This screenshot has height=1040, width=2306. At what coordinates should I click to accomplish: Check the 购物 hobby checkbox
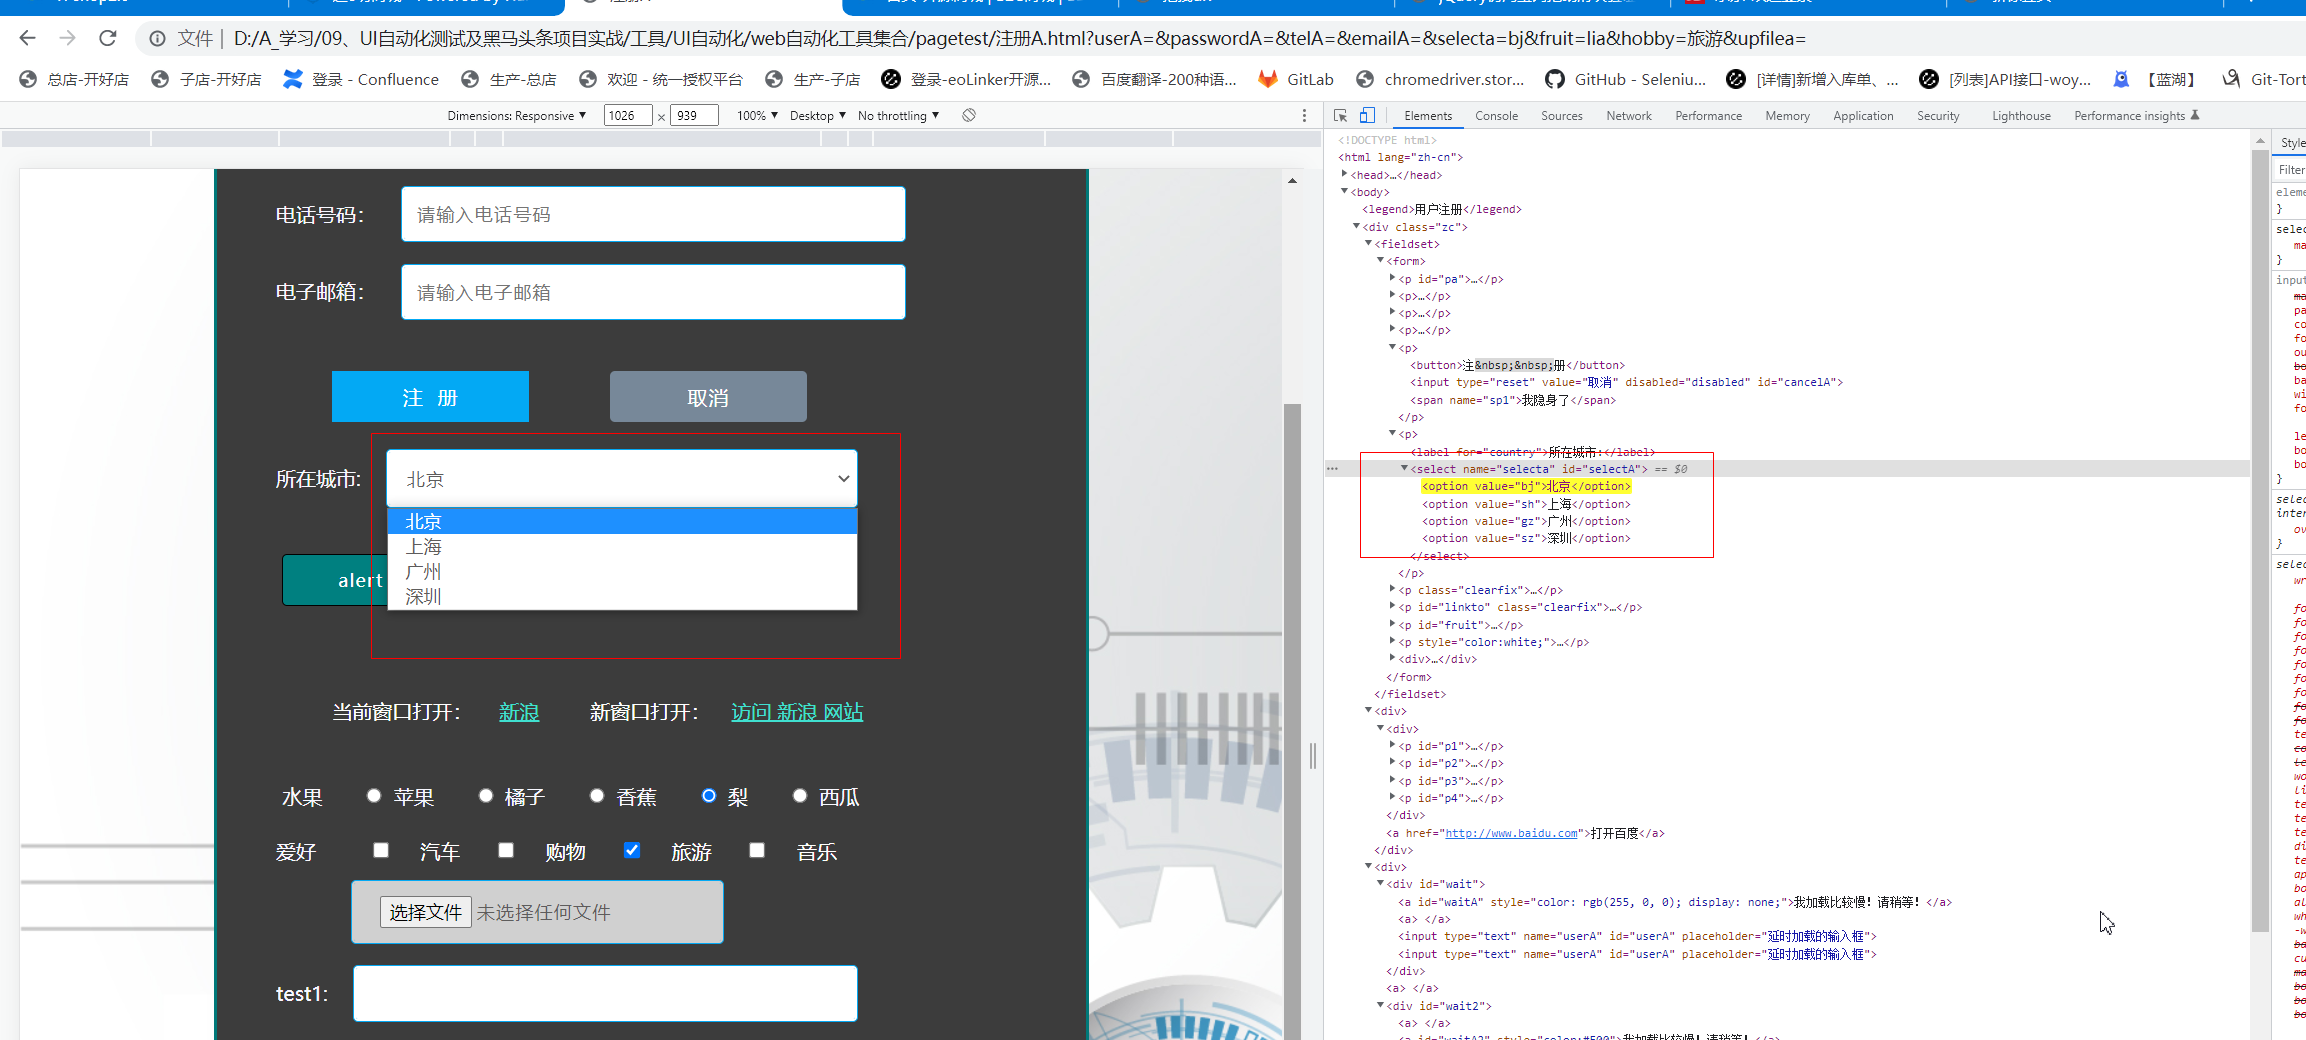[x=506, y=850]
